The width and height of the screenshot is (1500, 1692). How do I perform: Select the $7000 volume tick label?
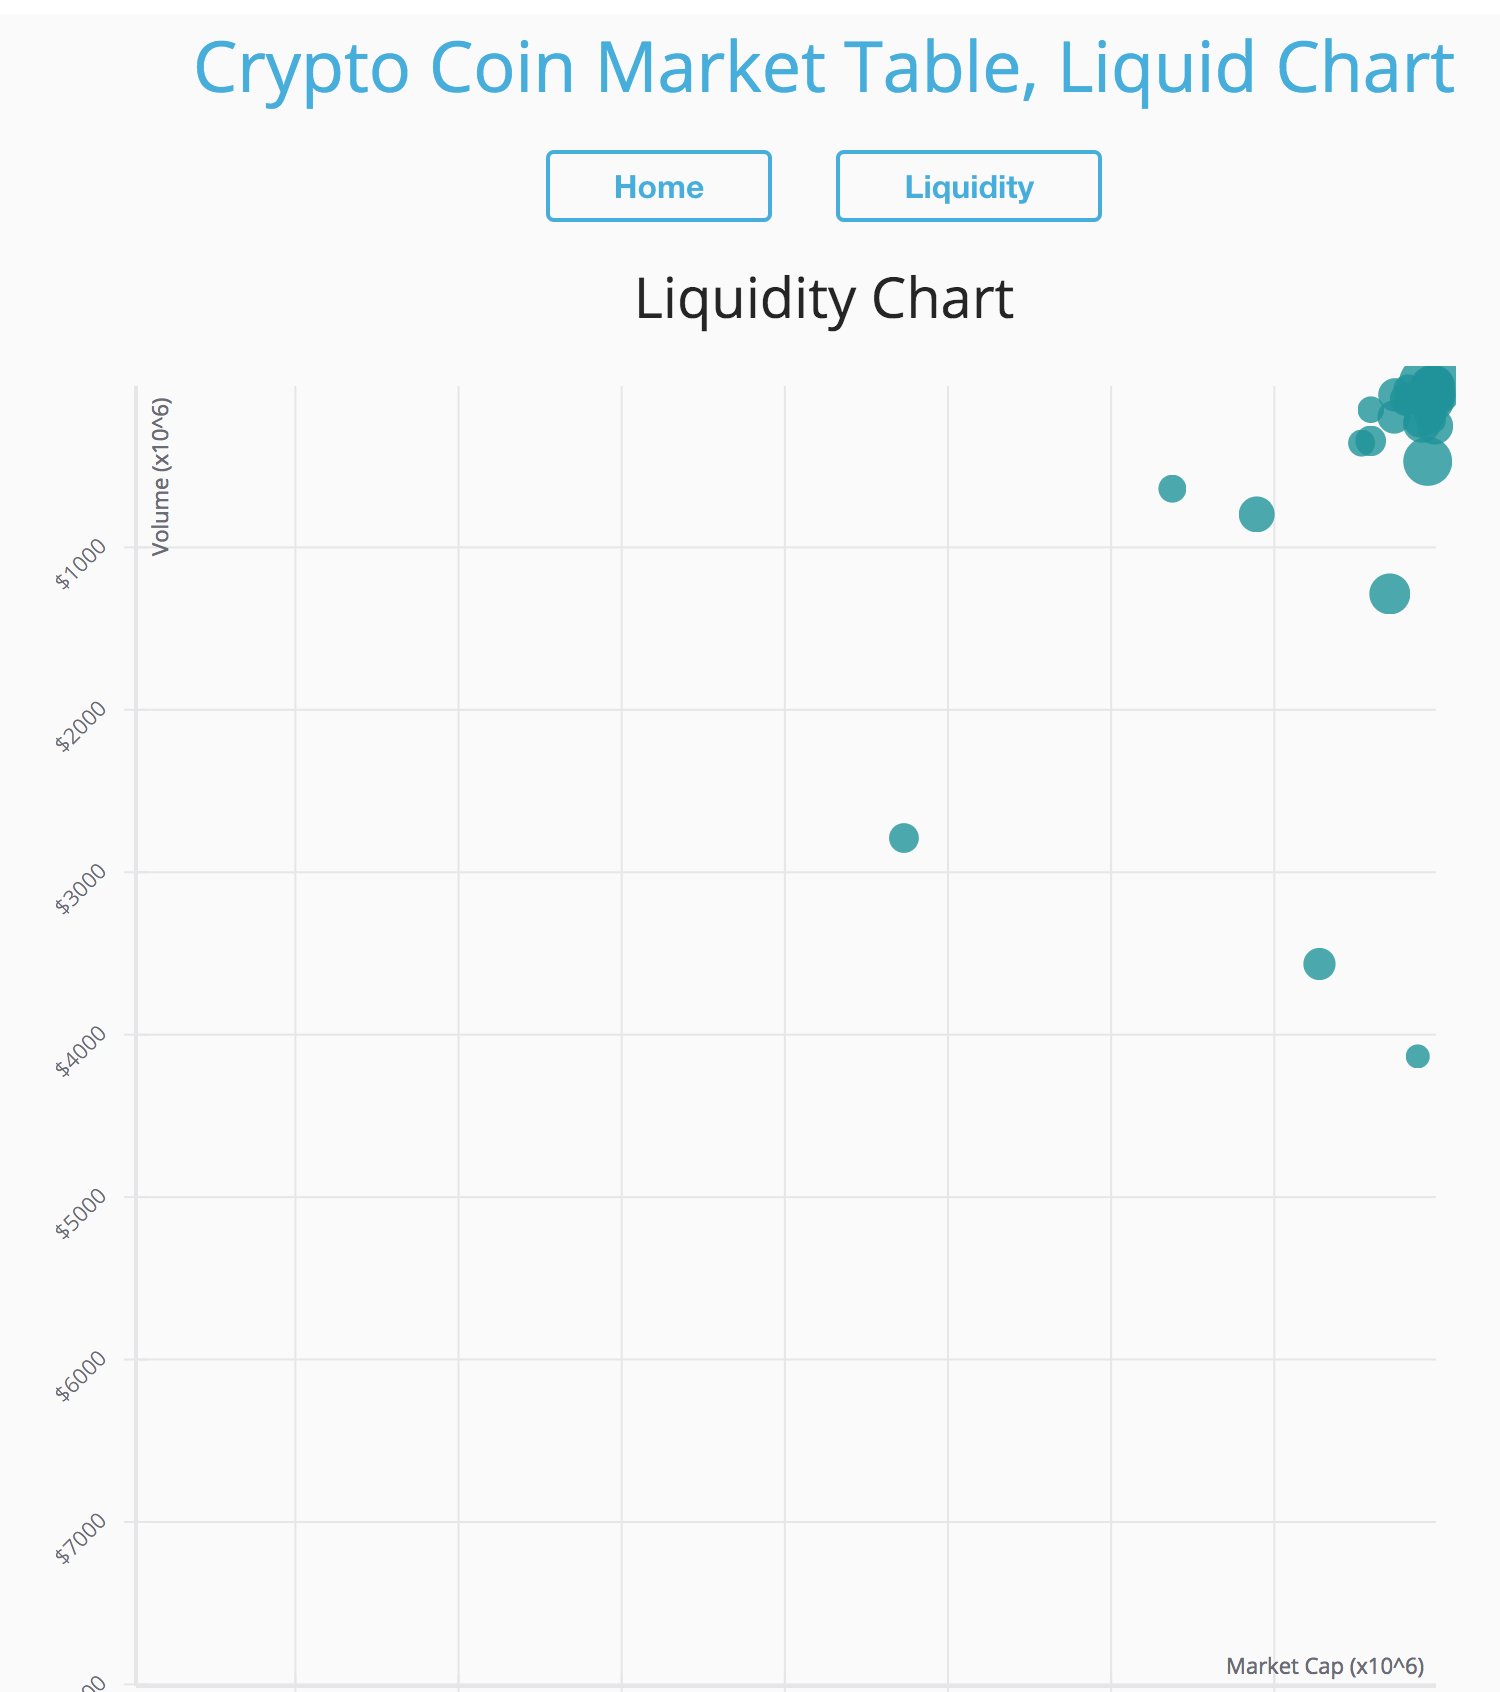(x=80, y=1539)
